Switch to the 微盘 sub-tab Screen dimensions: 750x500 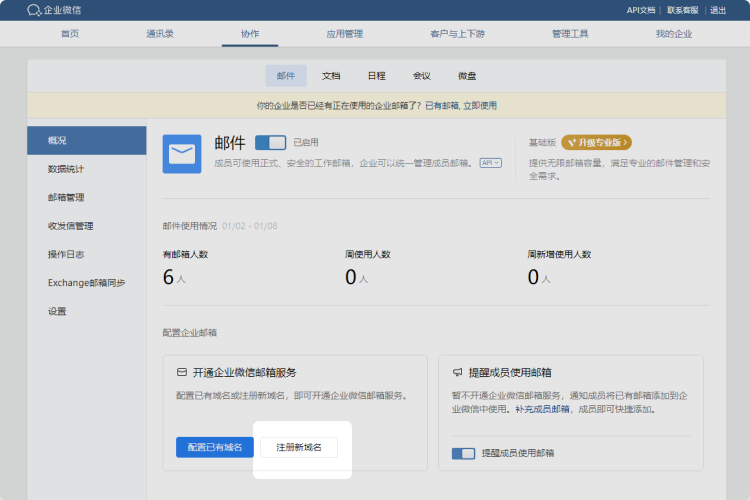[x=467, y=76]
